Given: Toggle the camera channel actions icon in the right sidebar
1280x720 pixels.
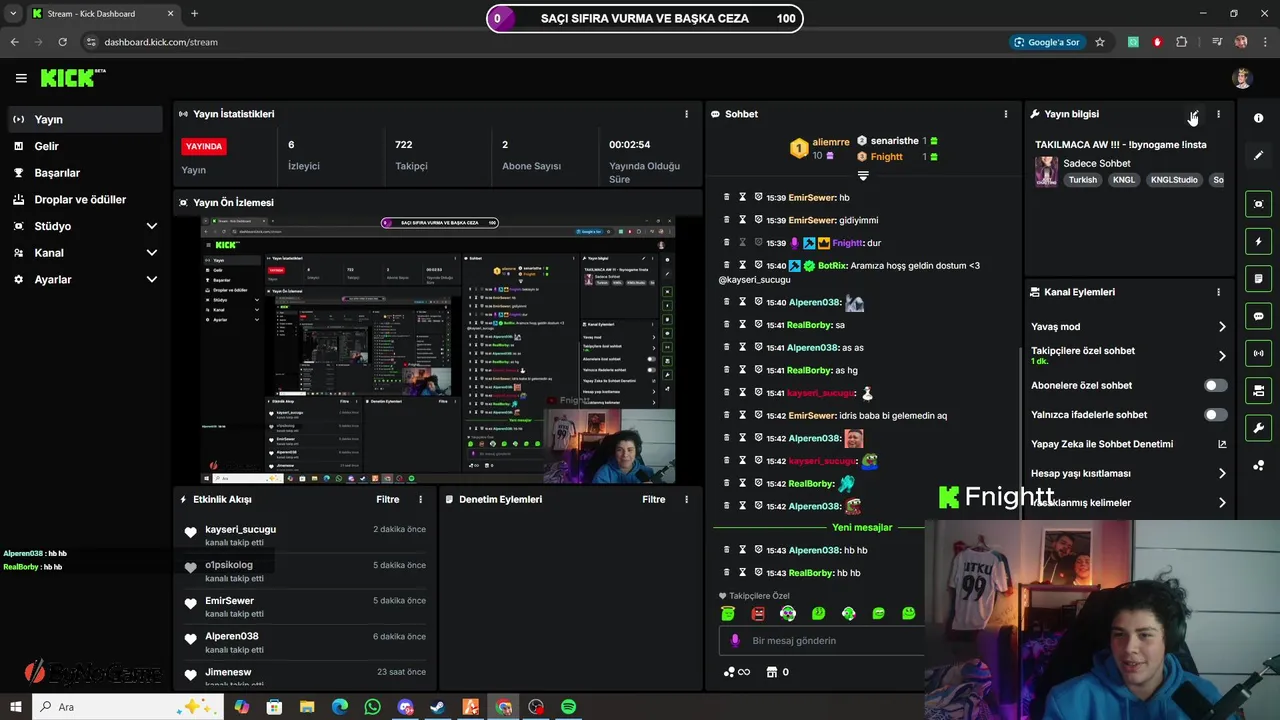Looking at the screenshot, I should [1258, 390].
